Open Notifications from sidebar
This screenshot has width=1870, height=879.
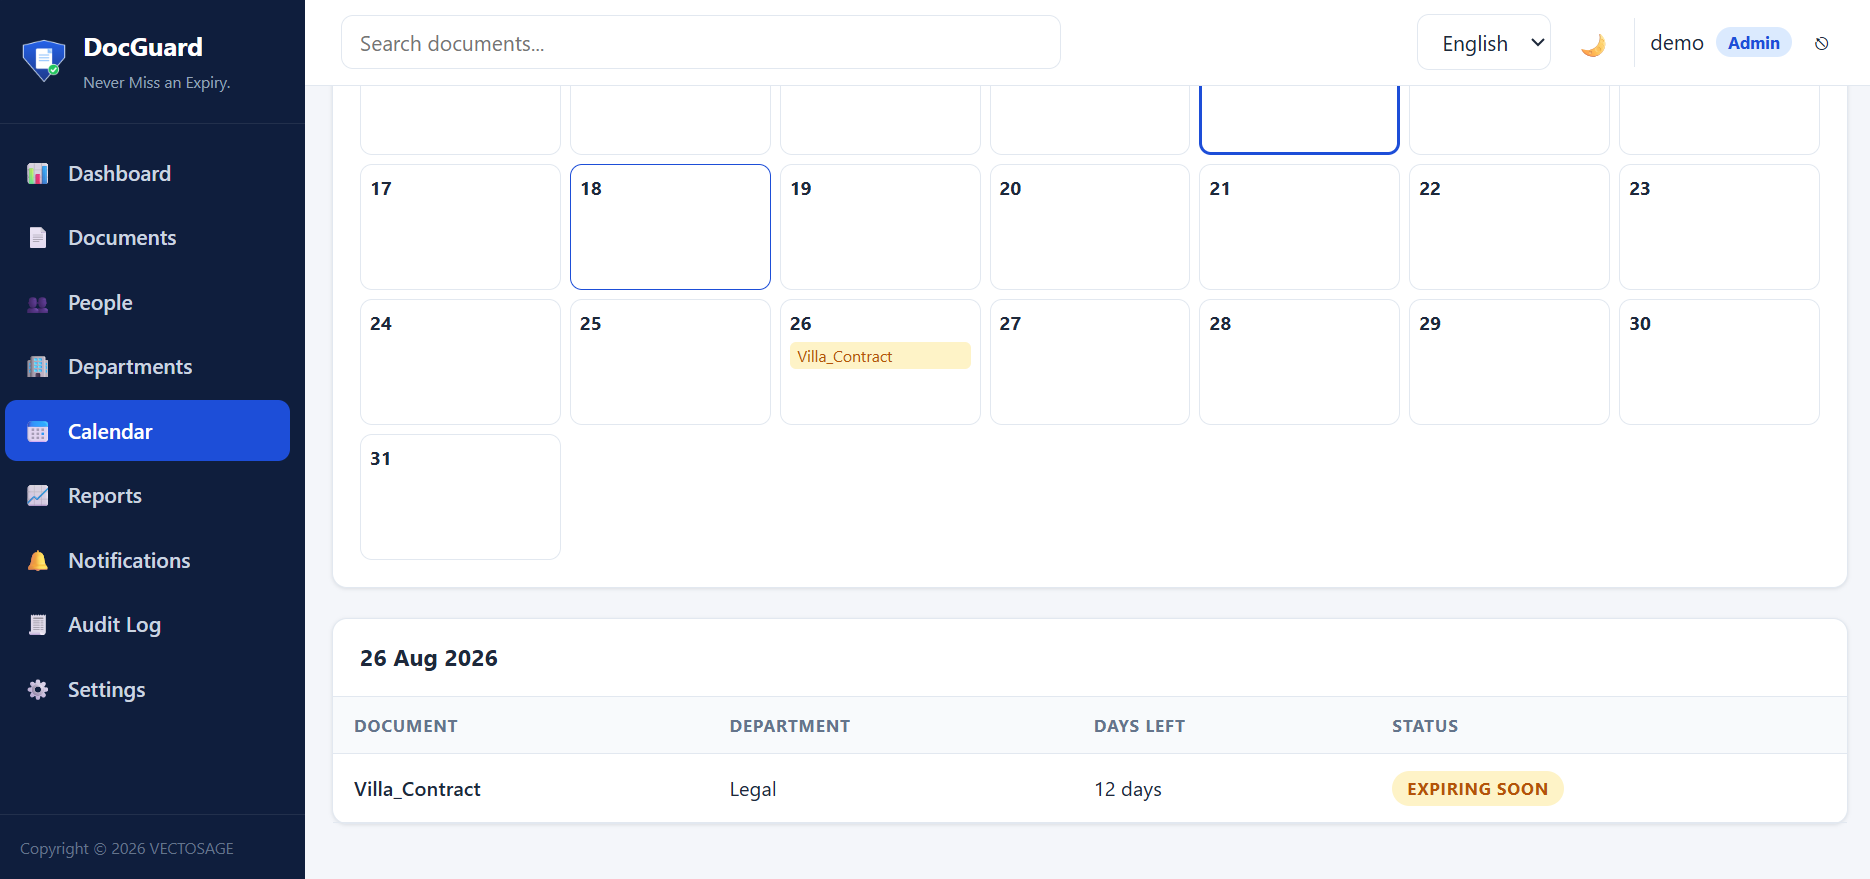pyautogui.click(x=148, y=561)
